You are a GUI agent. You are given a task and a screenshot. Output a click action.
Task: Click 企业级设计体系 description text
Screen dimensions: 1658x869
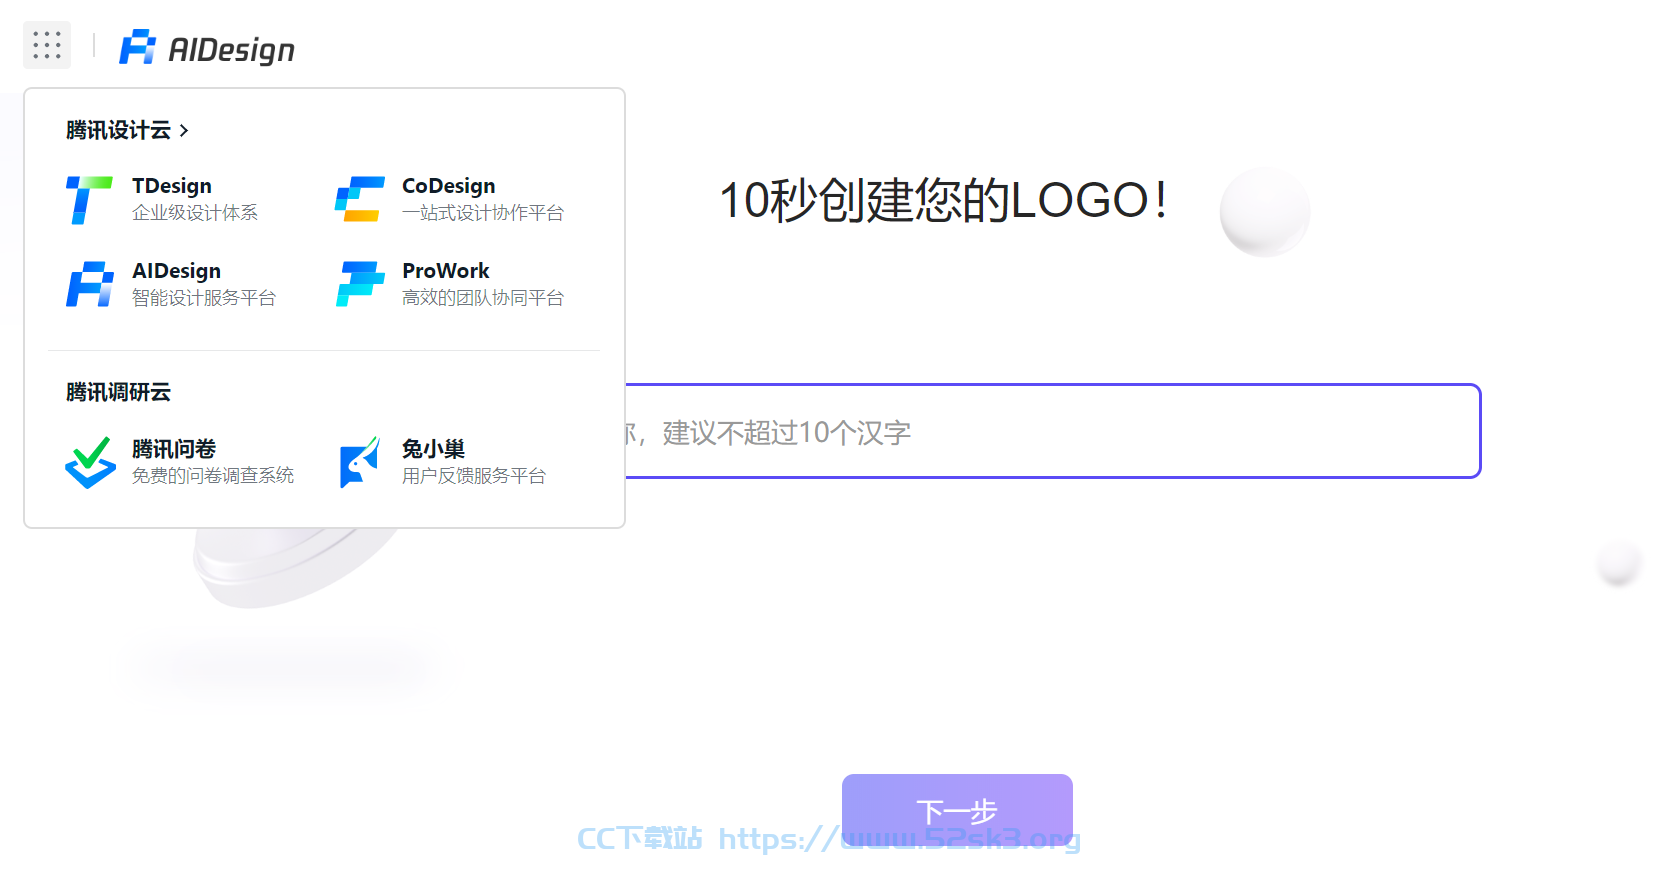(195, 213)
